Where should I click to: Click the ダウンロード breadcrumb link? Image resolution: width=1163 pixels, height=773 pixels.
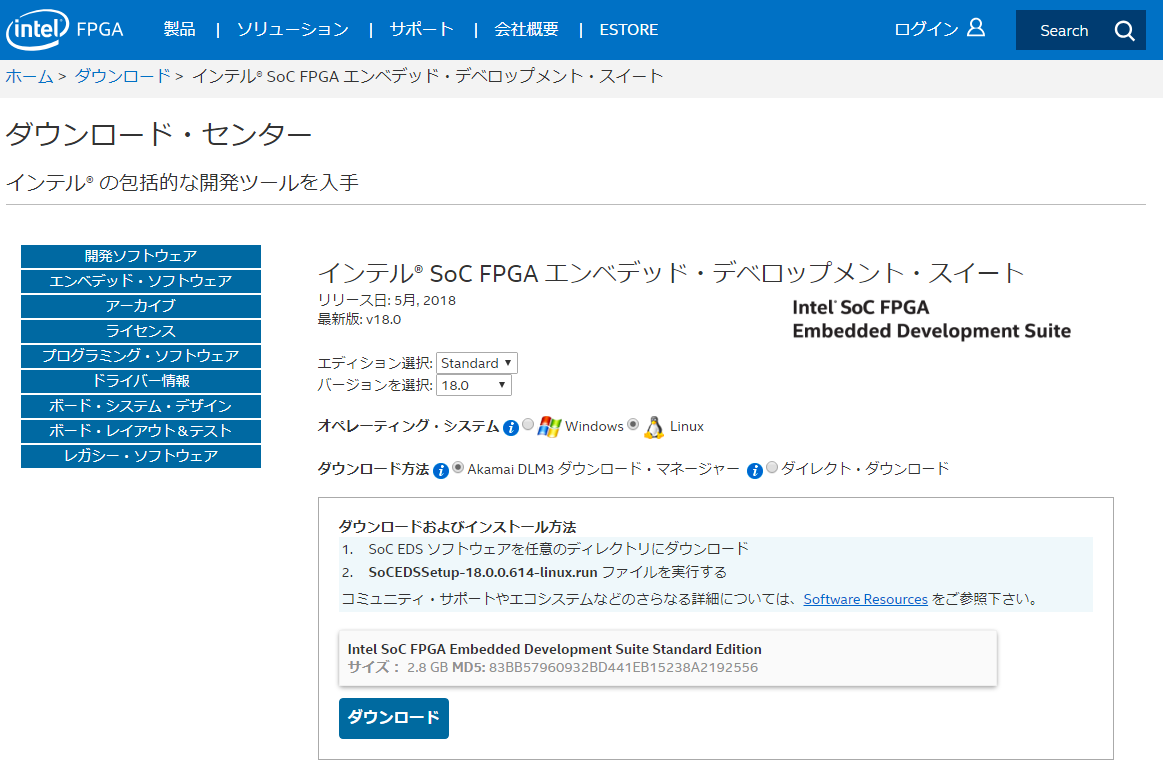[122, 76]
